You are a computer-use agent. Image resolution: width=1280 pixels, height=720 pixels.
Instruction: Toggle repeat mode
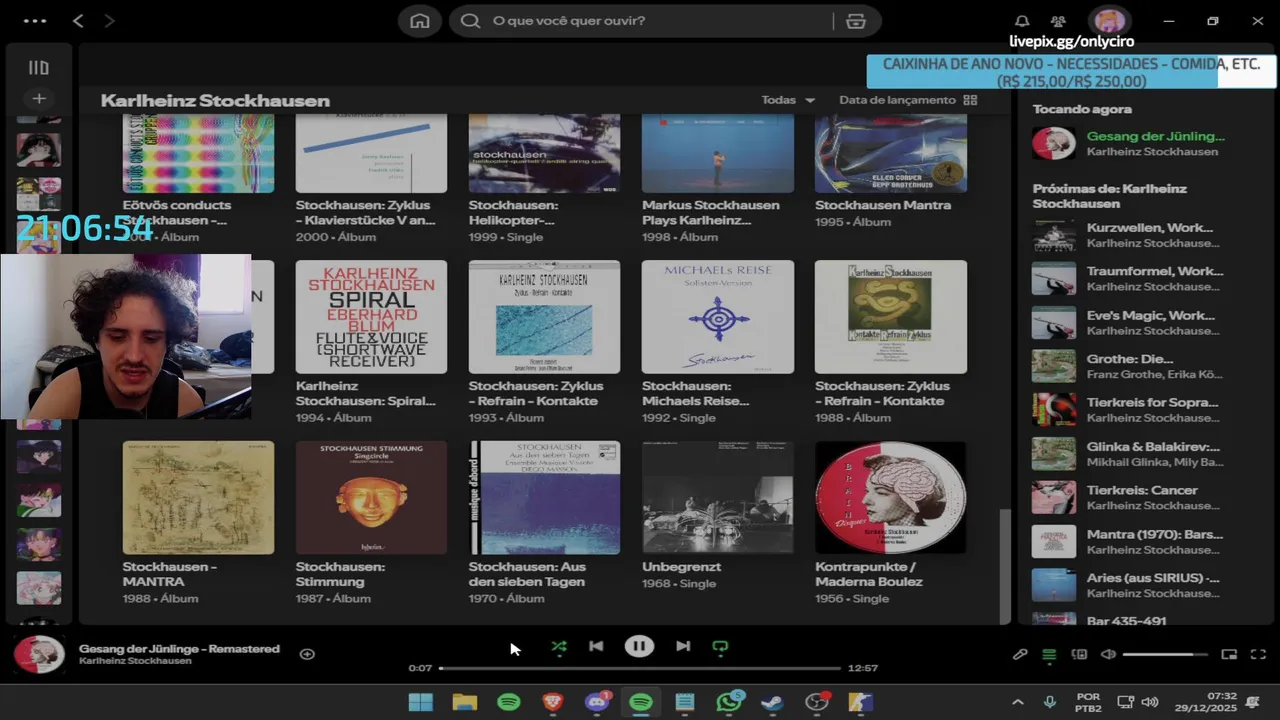[720, 646]
